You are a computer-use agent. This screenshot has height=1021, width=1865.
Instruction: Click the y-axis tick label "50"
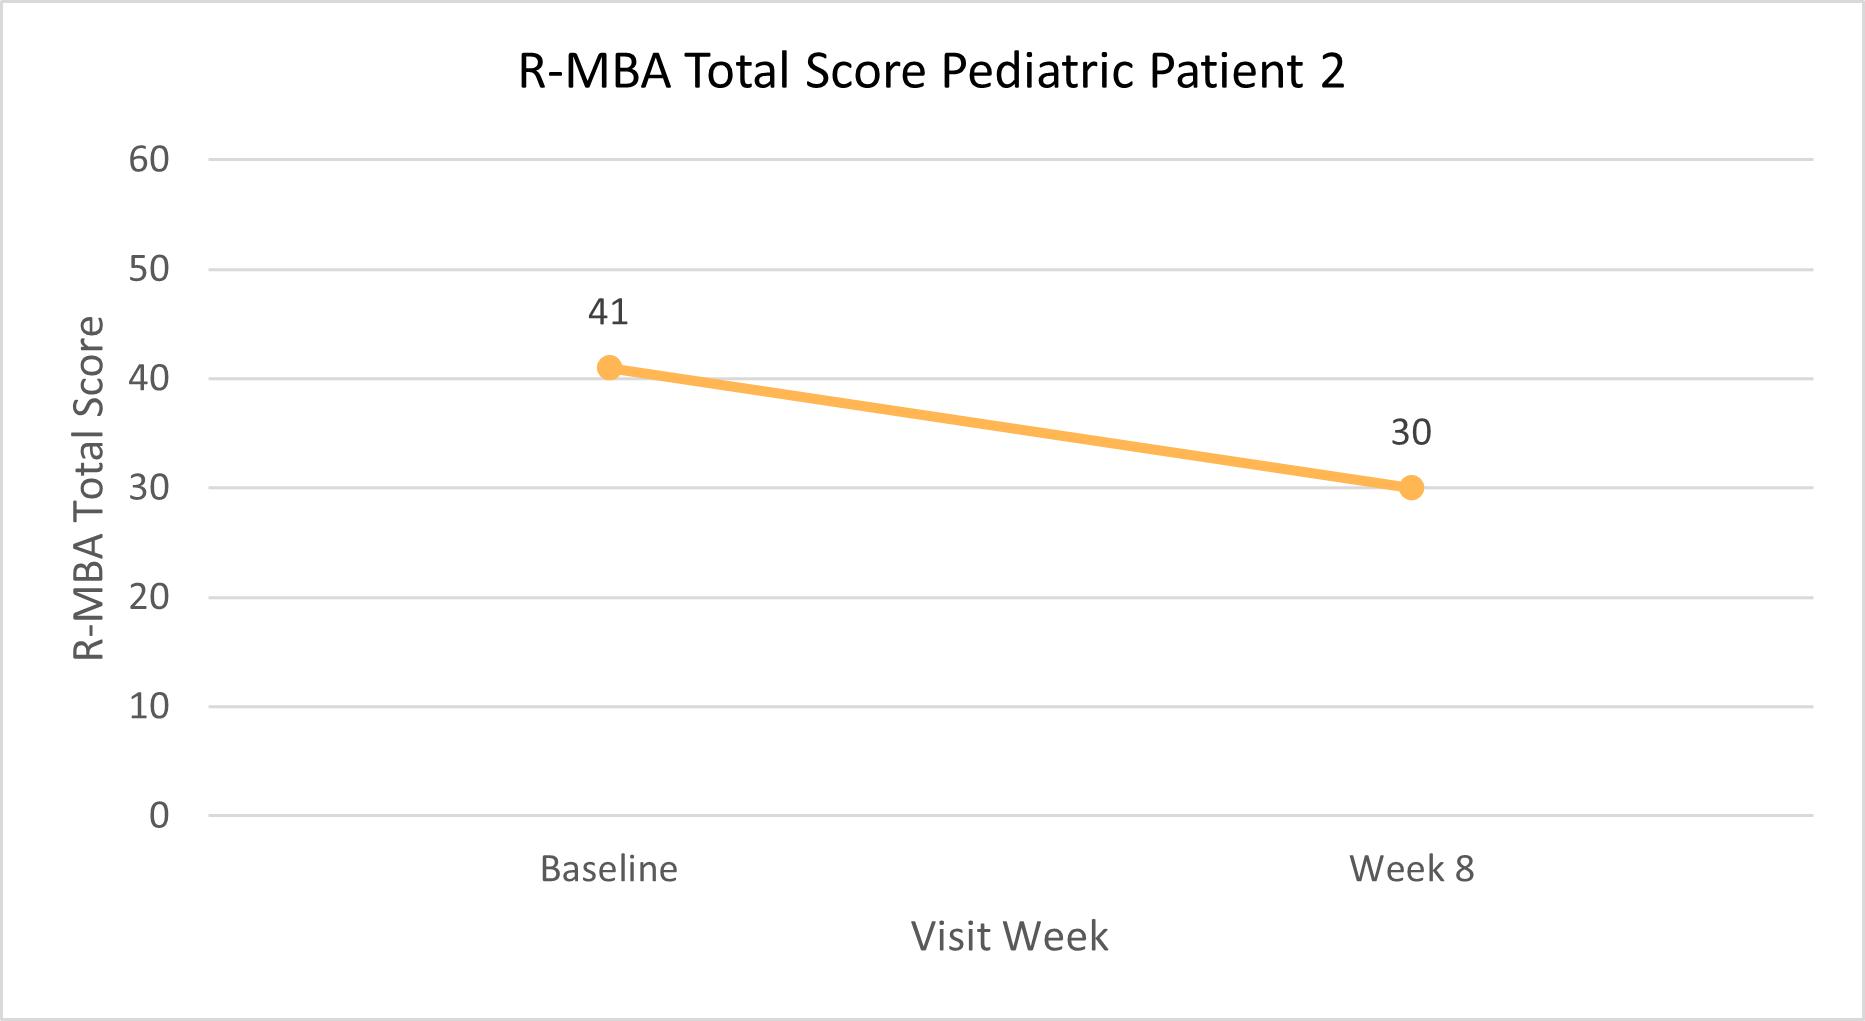149,269
